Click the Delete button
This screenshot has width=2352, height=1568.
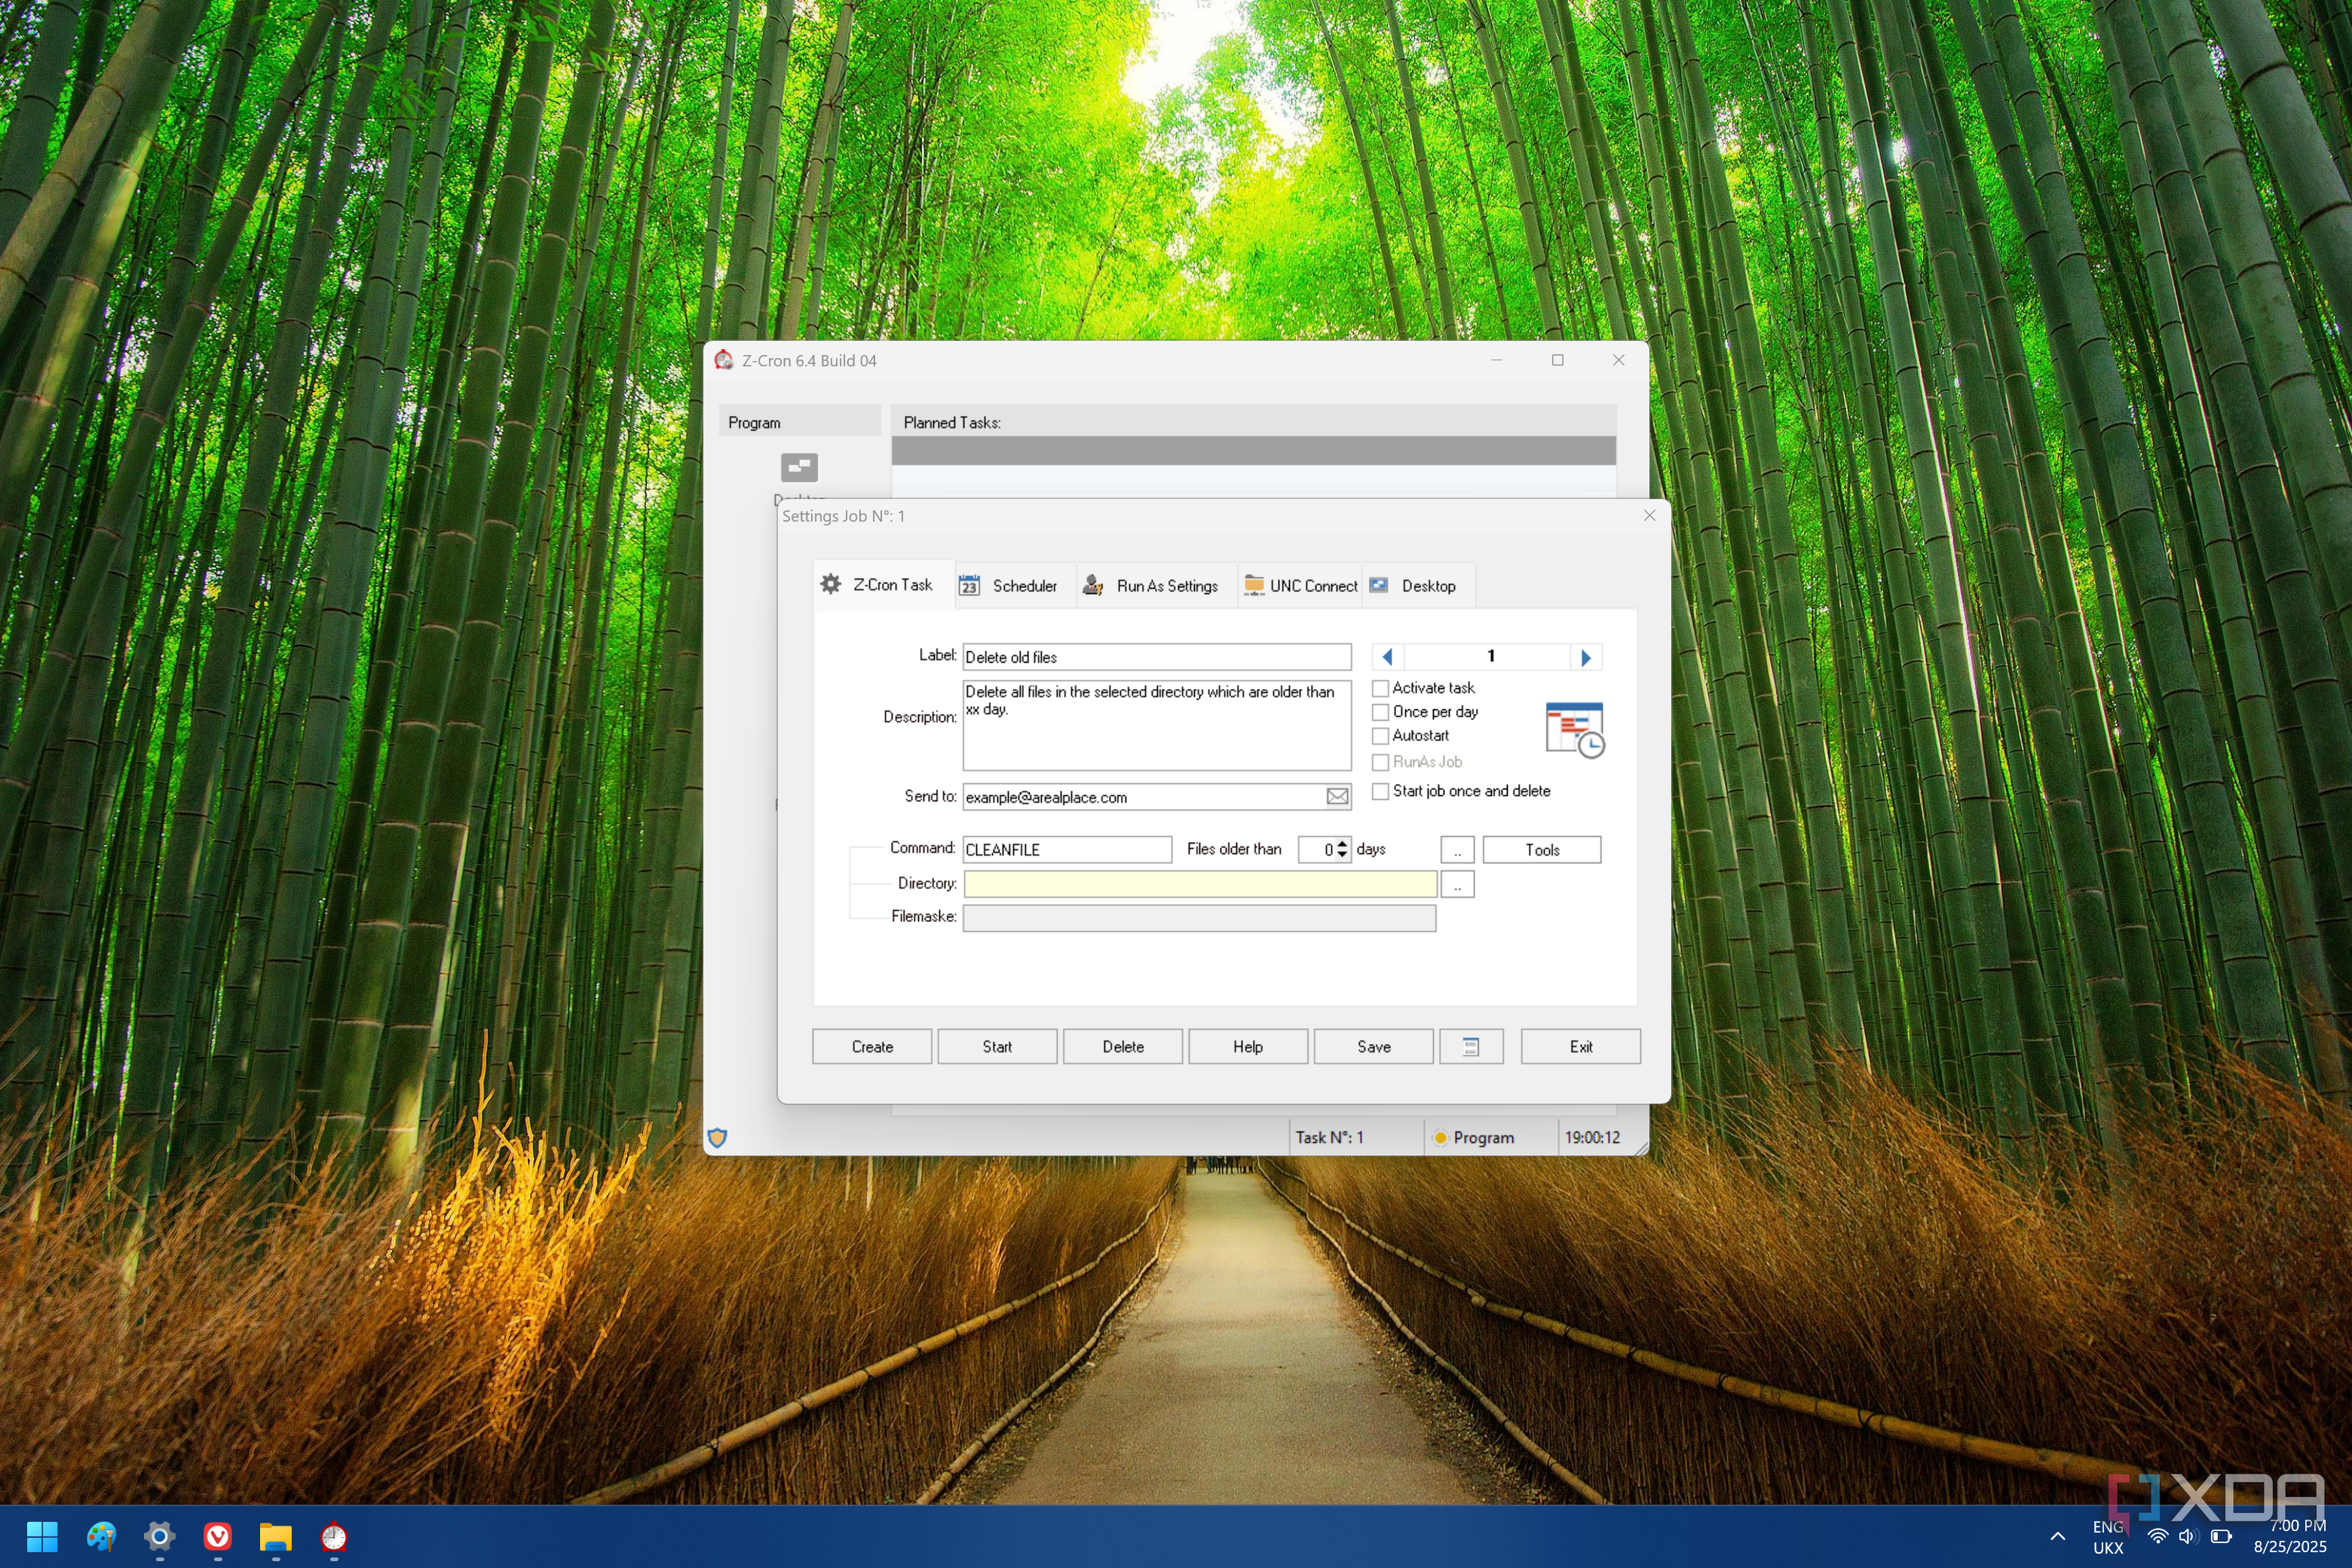tap(1123, 1046)
